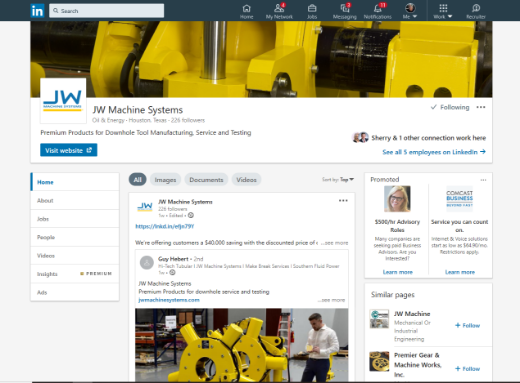The height and width of the screenshot is (383, 520).
Task: Open the LinkedIn logo home icon
Action: (x=37, y=11)
